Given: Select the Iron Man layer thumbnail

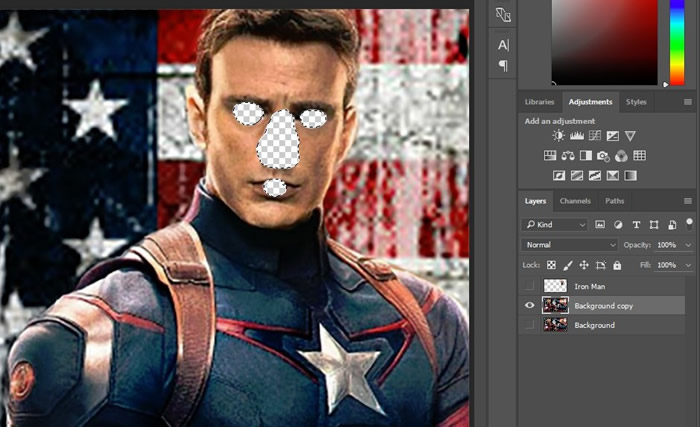Looking at the screenshot, I should 555,286.
